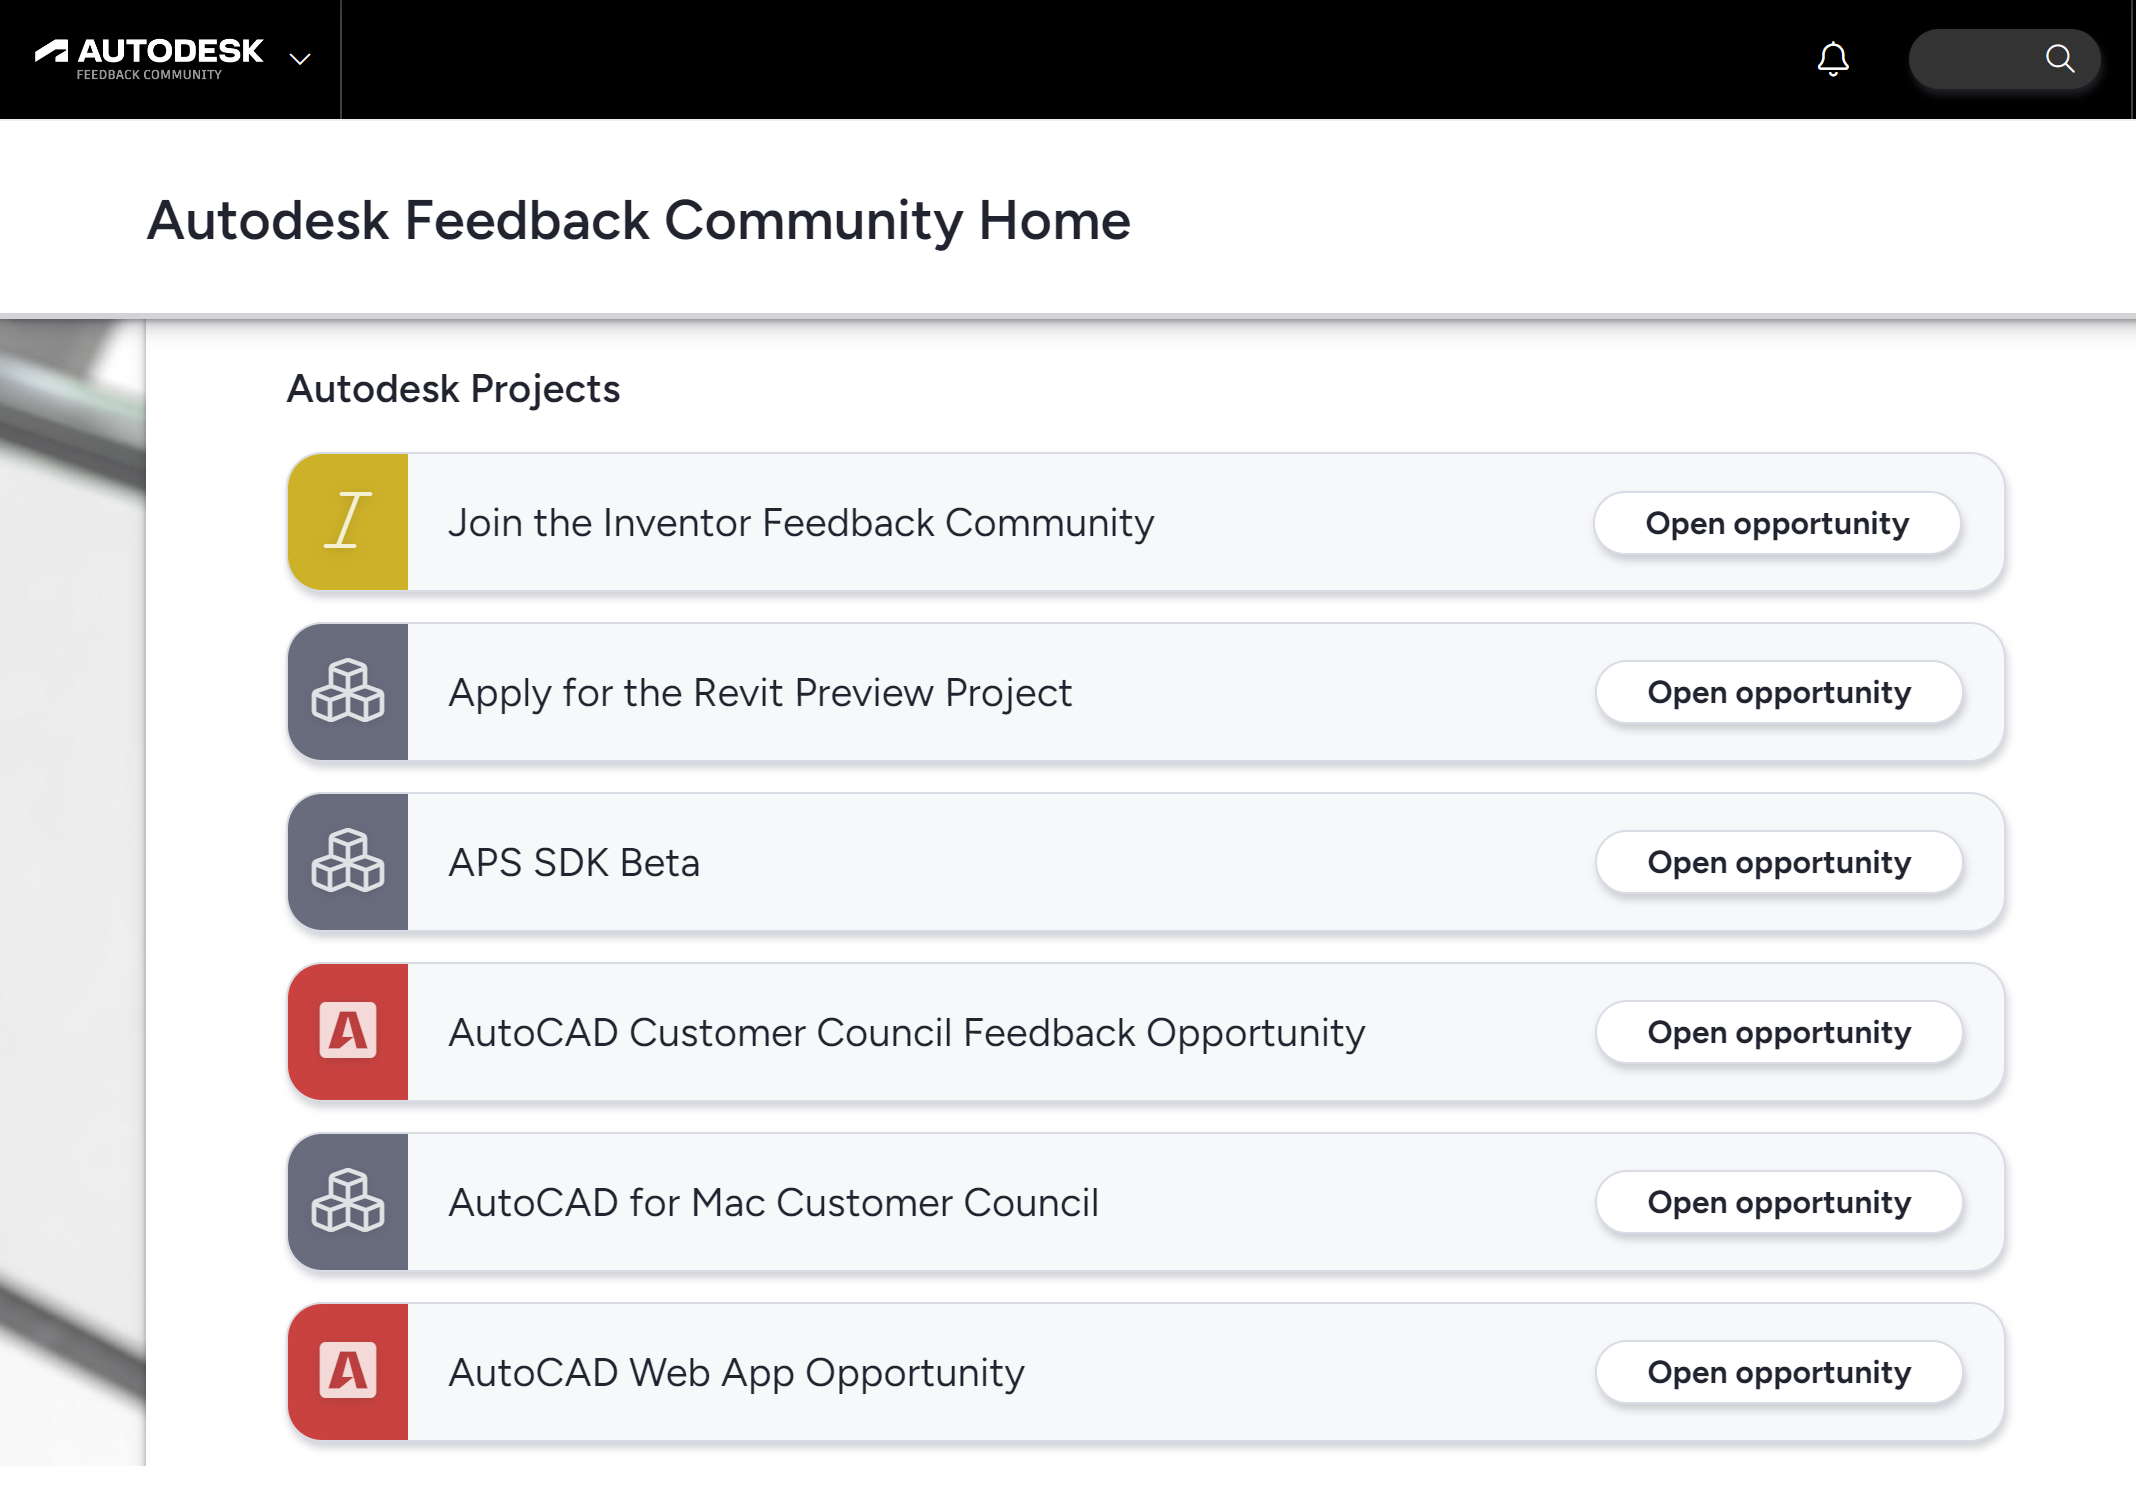The image size is (2136, 1489).
Task: Click the AutoCAD for Mac cubes icon
Action: click(x=348, y=1202)
